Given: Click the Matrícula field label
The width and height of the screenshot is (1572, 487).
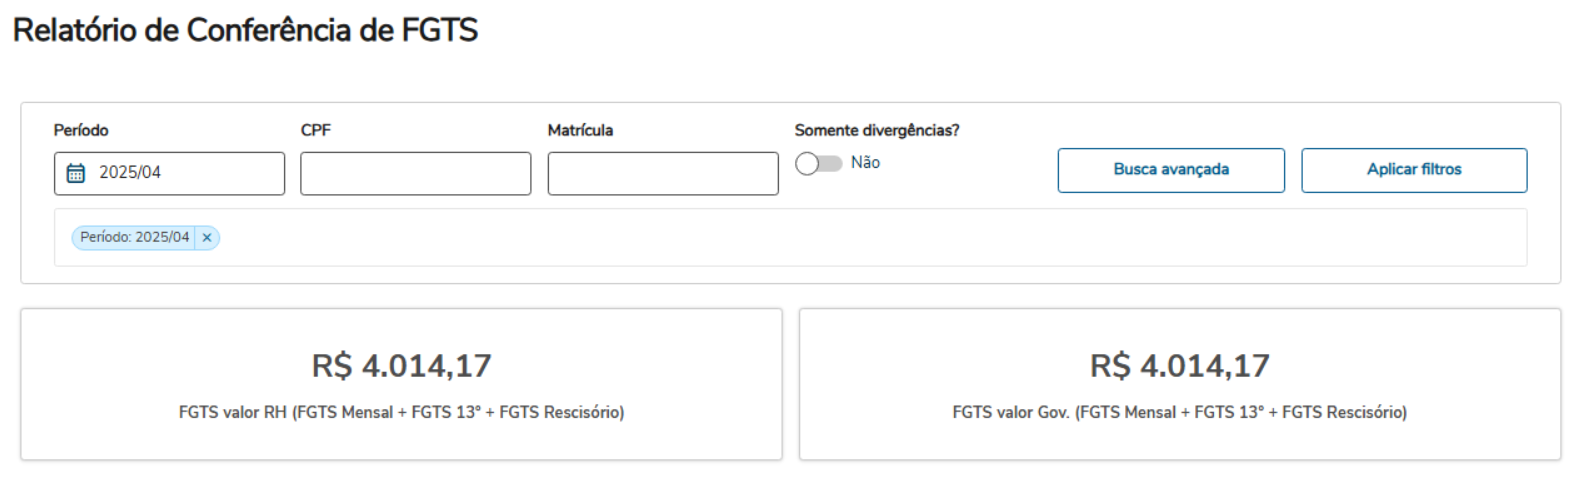Looking at the screenshot, I should pos(580,130).
